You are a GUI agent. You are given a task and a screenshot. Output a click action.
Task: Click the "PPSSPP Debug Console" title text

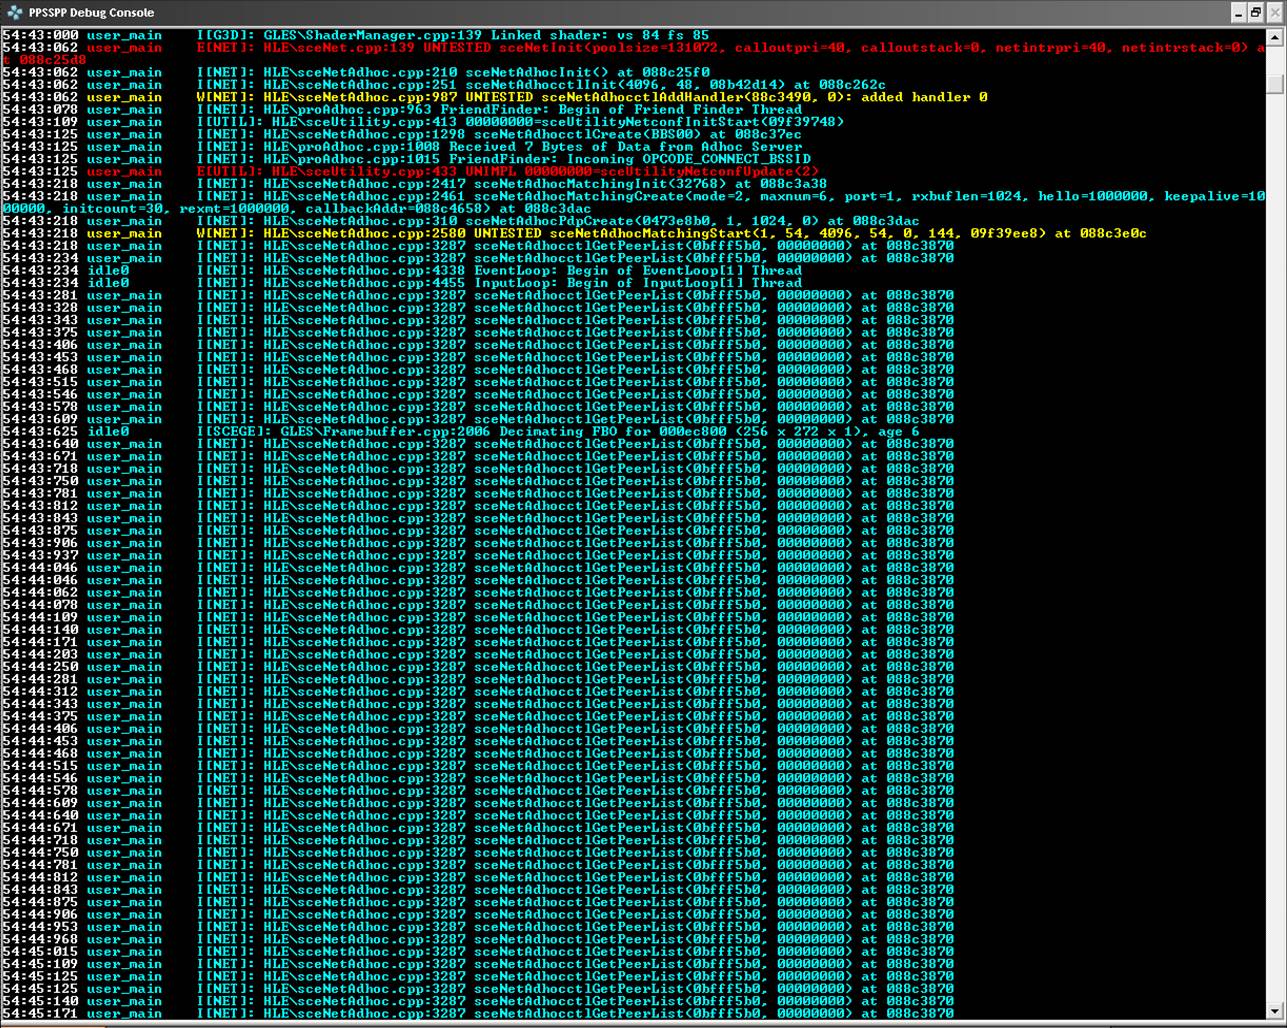[91, 12]
